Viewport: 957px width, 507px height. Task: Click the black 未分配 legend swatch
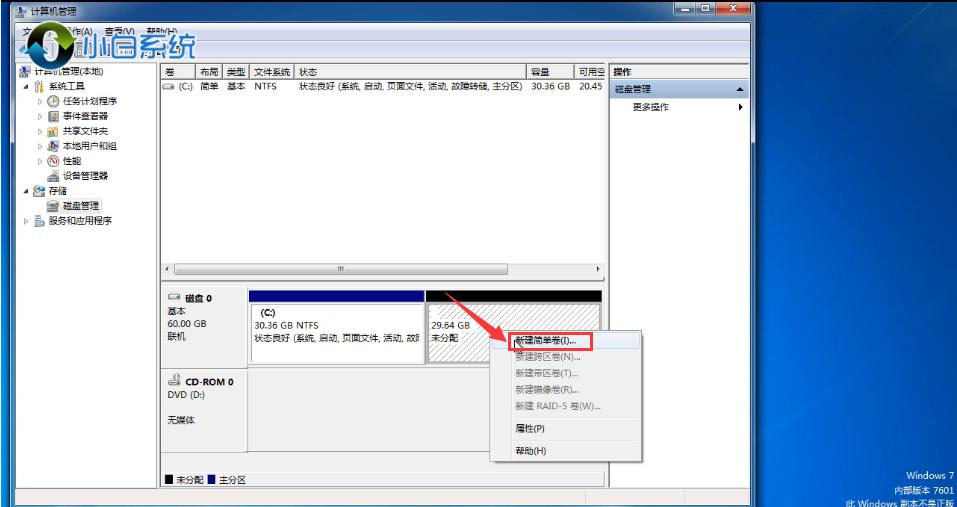169,480
